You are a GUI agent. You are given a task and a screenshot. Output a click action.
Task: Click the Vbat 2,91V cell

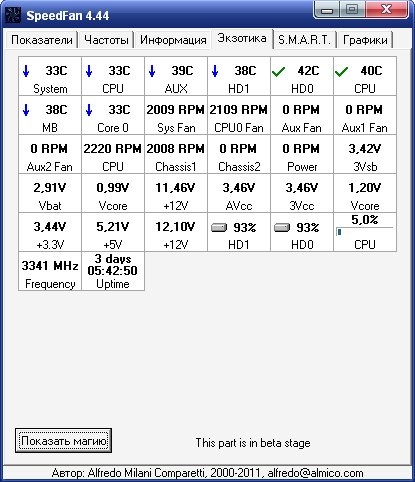click(50, 193)
